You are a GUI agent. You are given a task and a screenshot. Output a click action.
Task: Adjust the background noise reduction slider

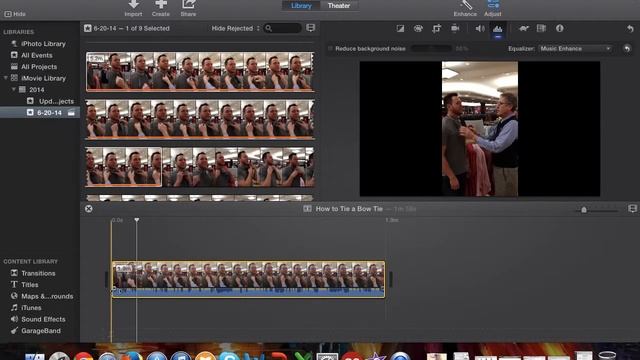point(431,49)
